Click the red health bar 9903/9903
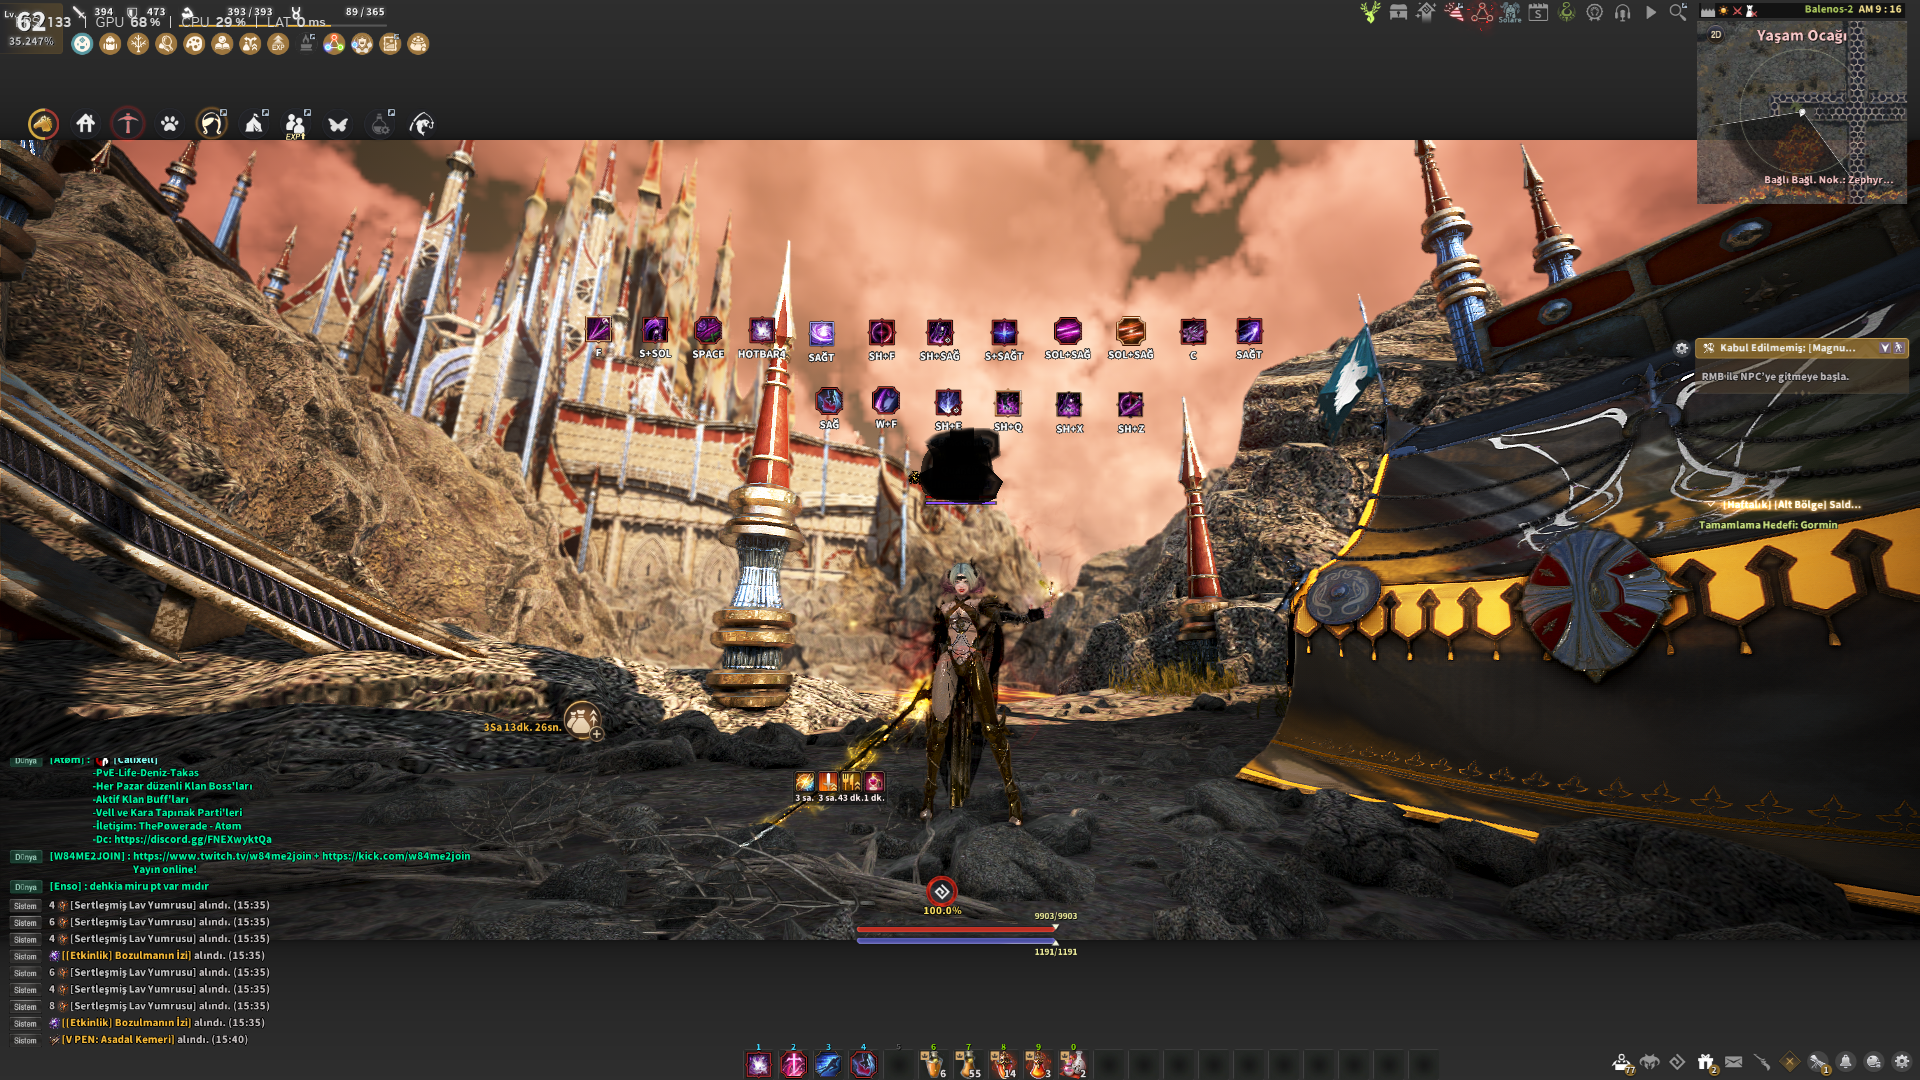1920x1080 pixels. [956, 929]
